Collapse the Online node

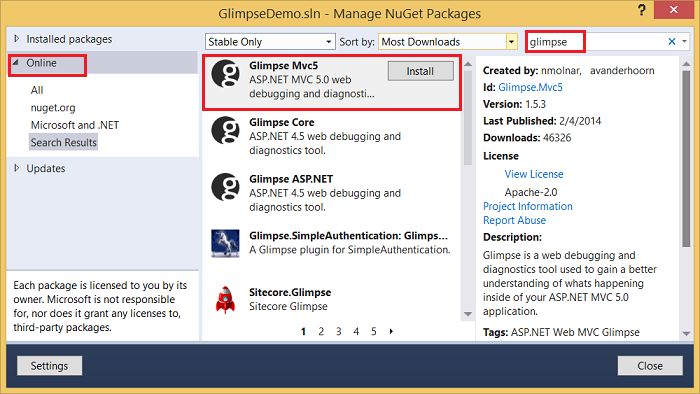[x=16, y=63]
